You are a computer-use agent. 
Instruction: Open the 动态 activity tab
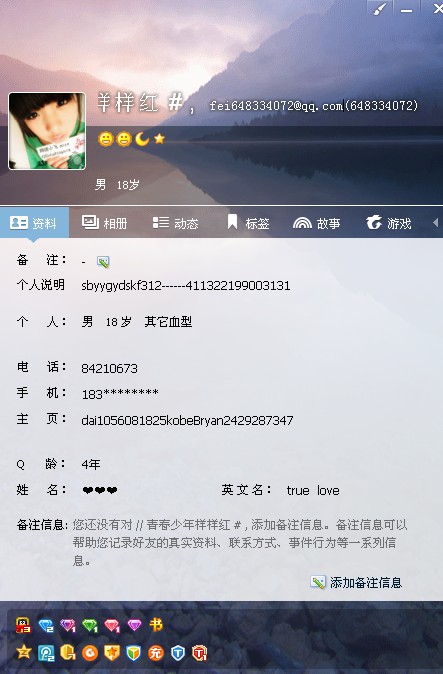pos(176,223)
